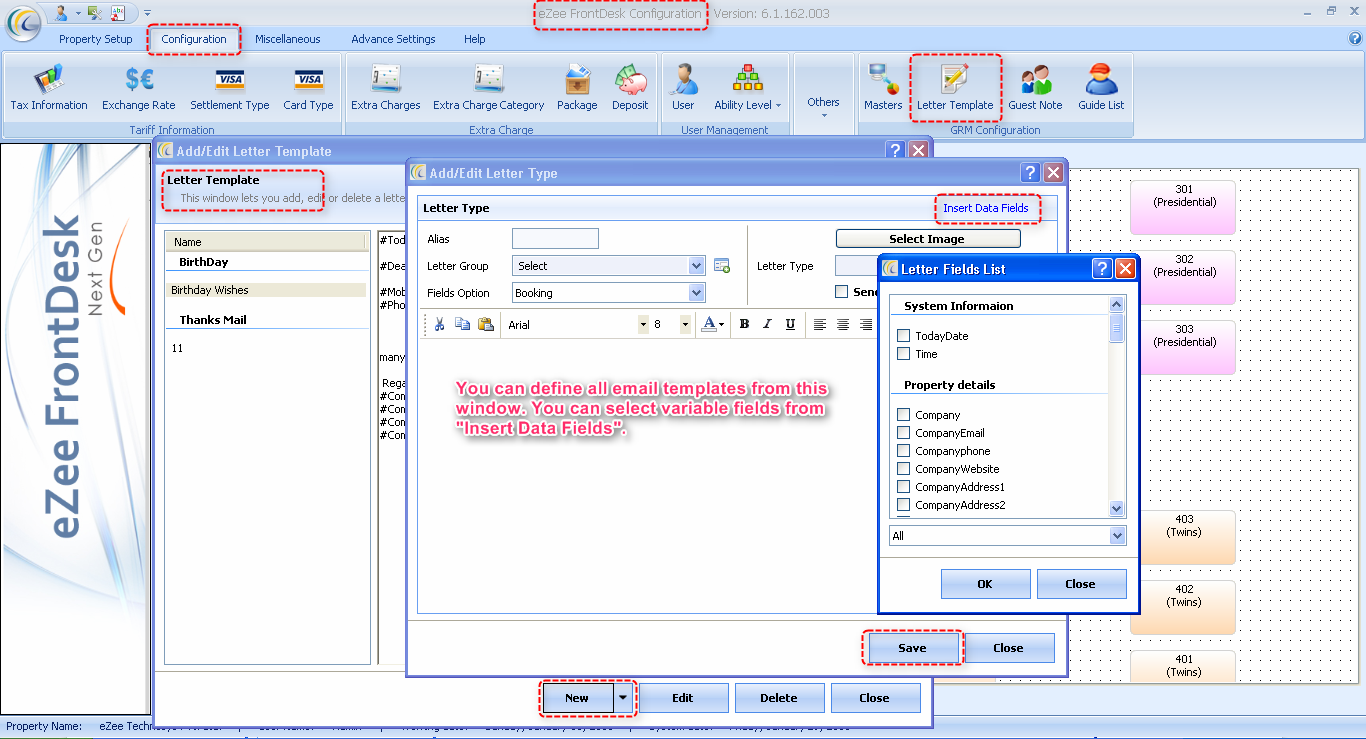
Task: Check the Company field
Action: coord(904,415)
